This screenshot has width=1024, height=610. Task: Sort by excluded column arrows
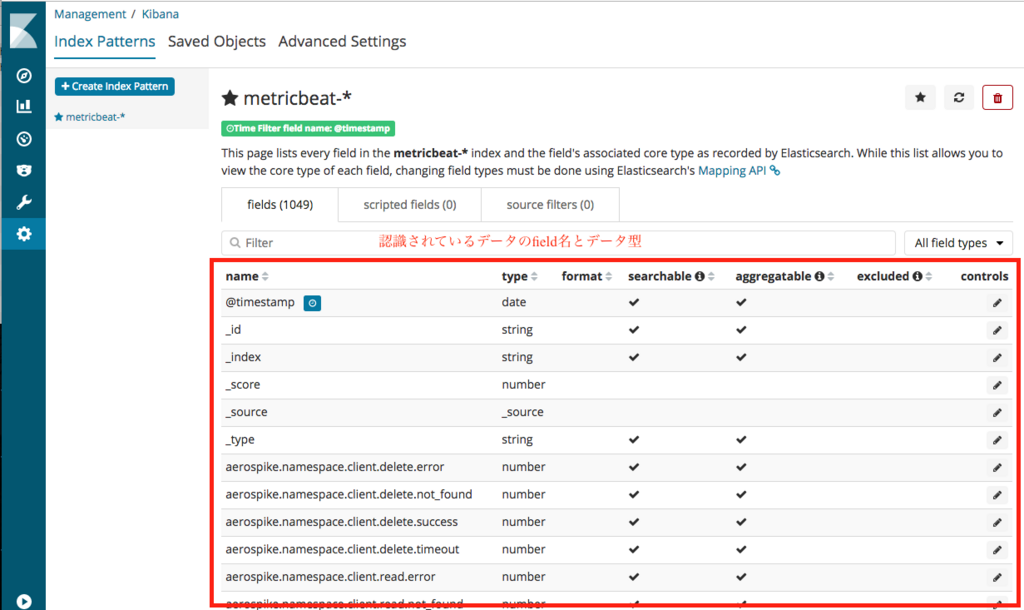tap(929, 277)
